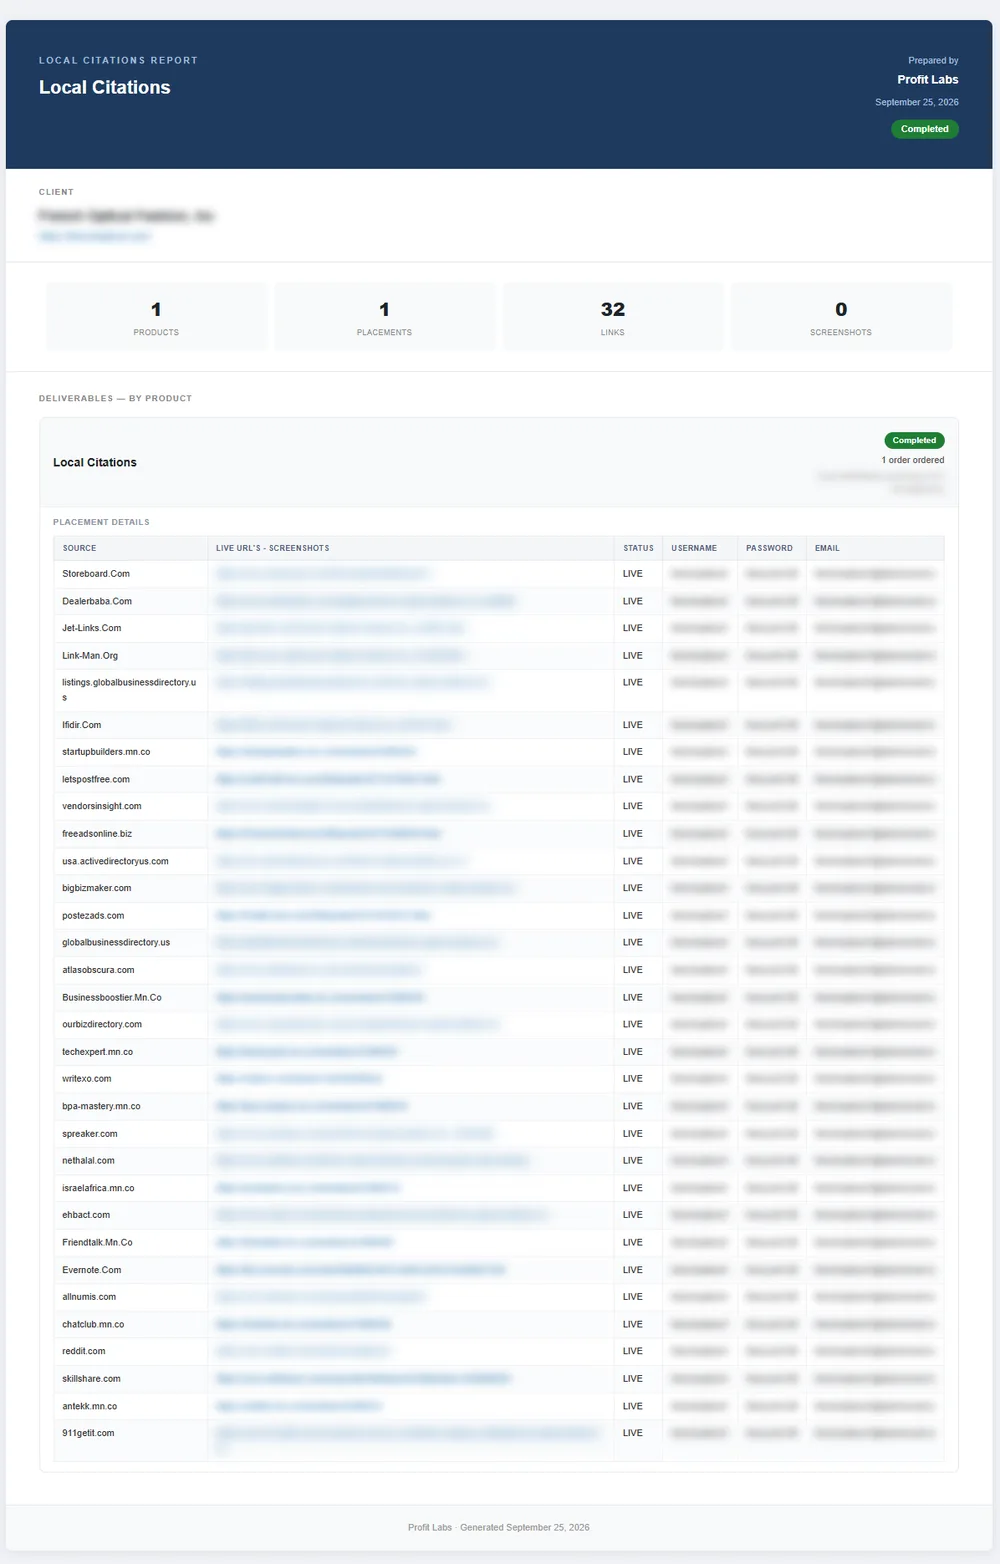Click the Completed badge above "1 order ordered"

pos(914,440)
